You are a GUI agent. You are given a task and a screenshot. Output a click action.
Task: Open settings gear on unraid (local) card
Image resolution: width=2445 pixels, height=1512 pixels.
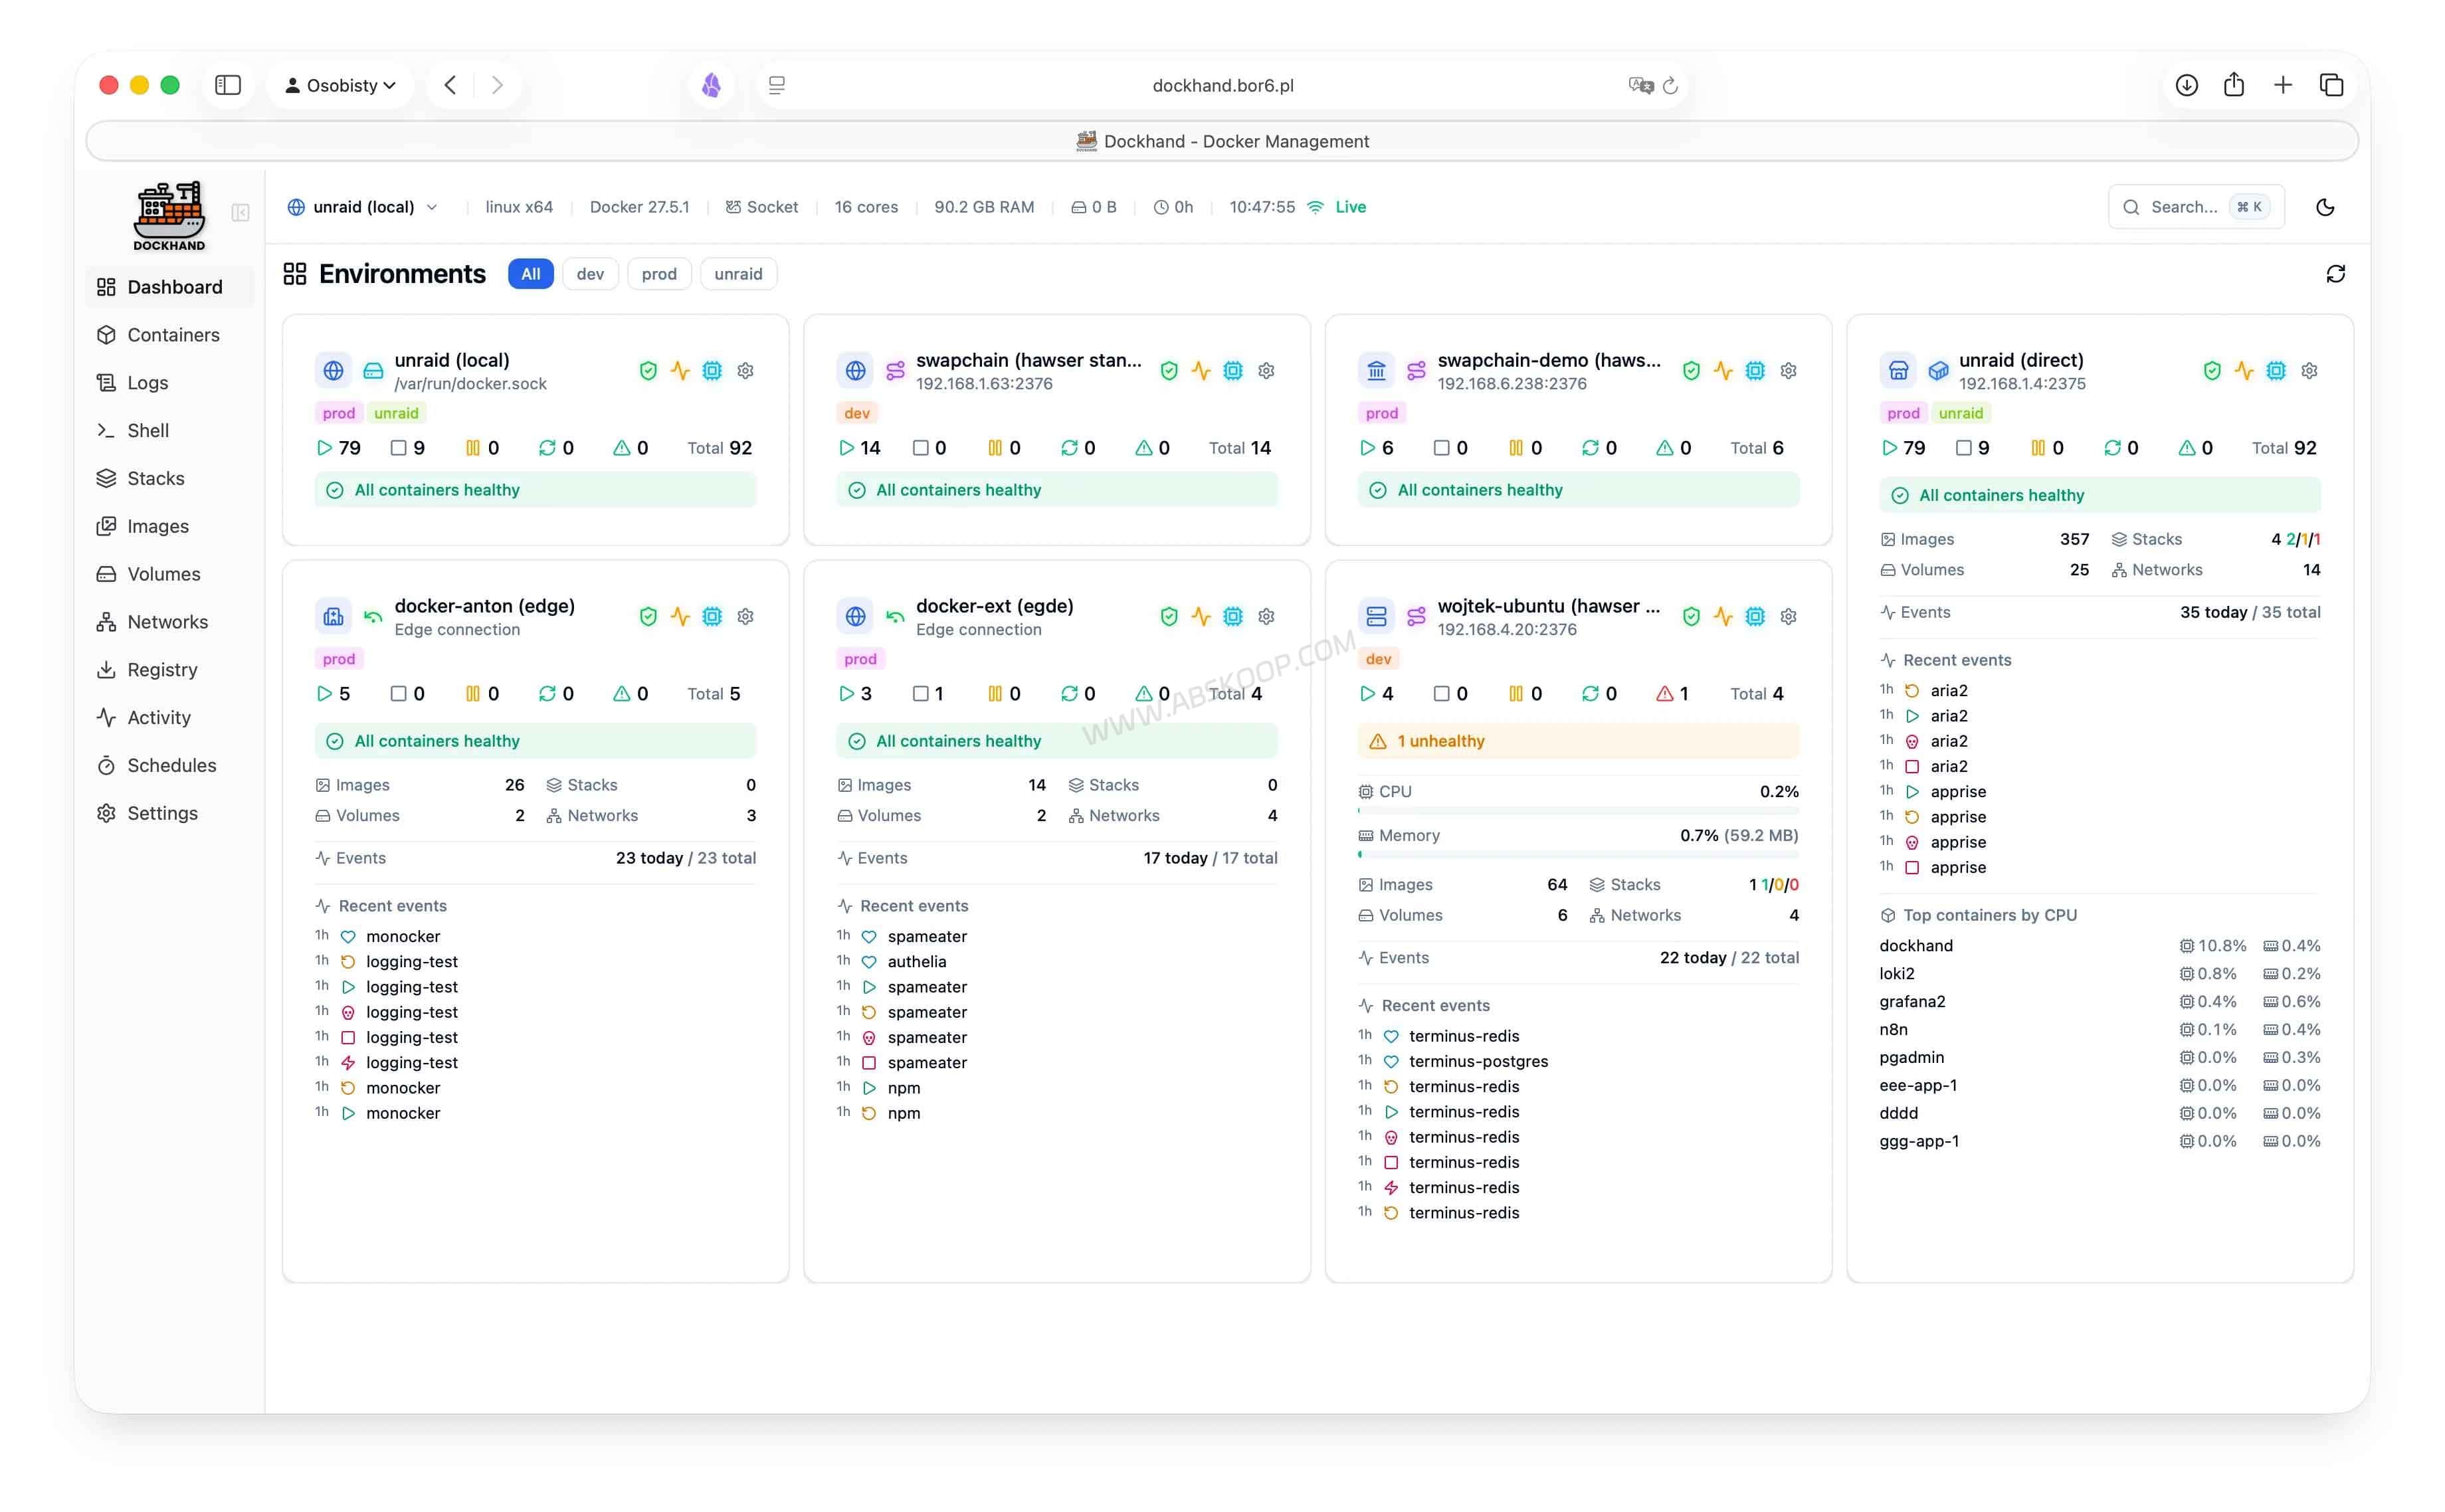pos(745,371)
